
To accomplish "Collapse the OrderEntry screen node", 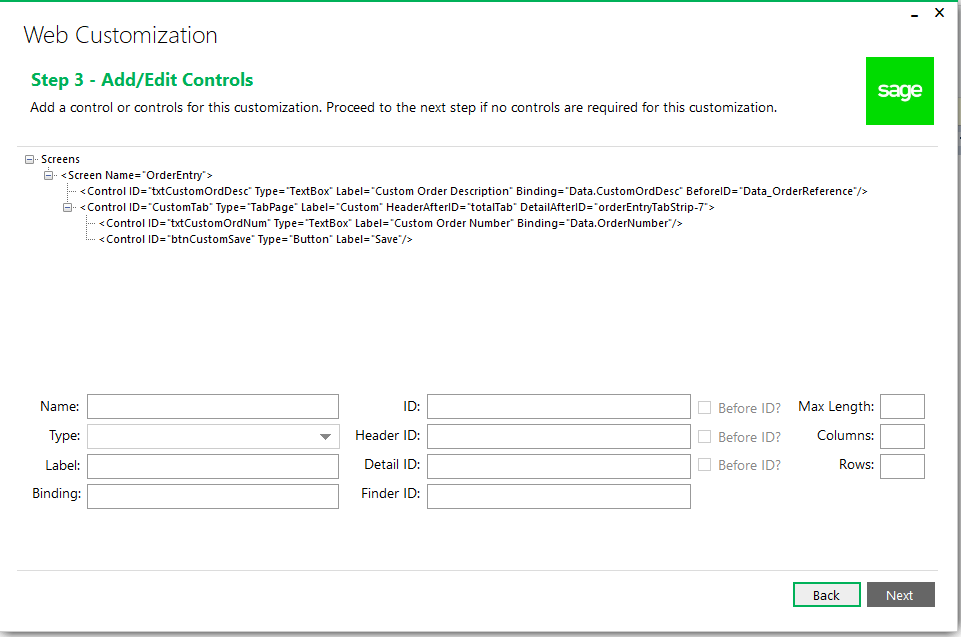I will click(48, 175).
